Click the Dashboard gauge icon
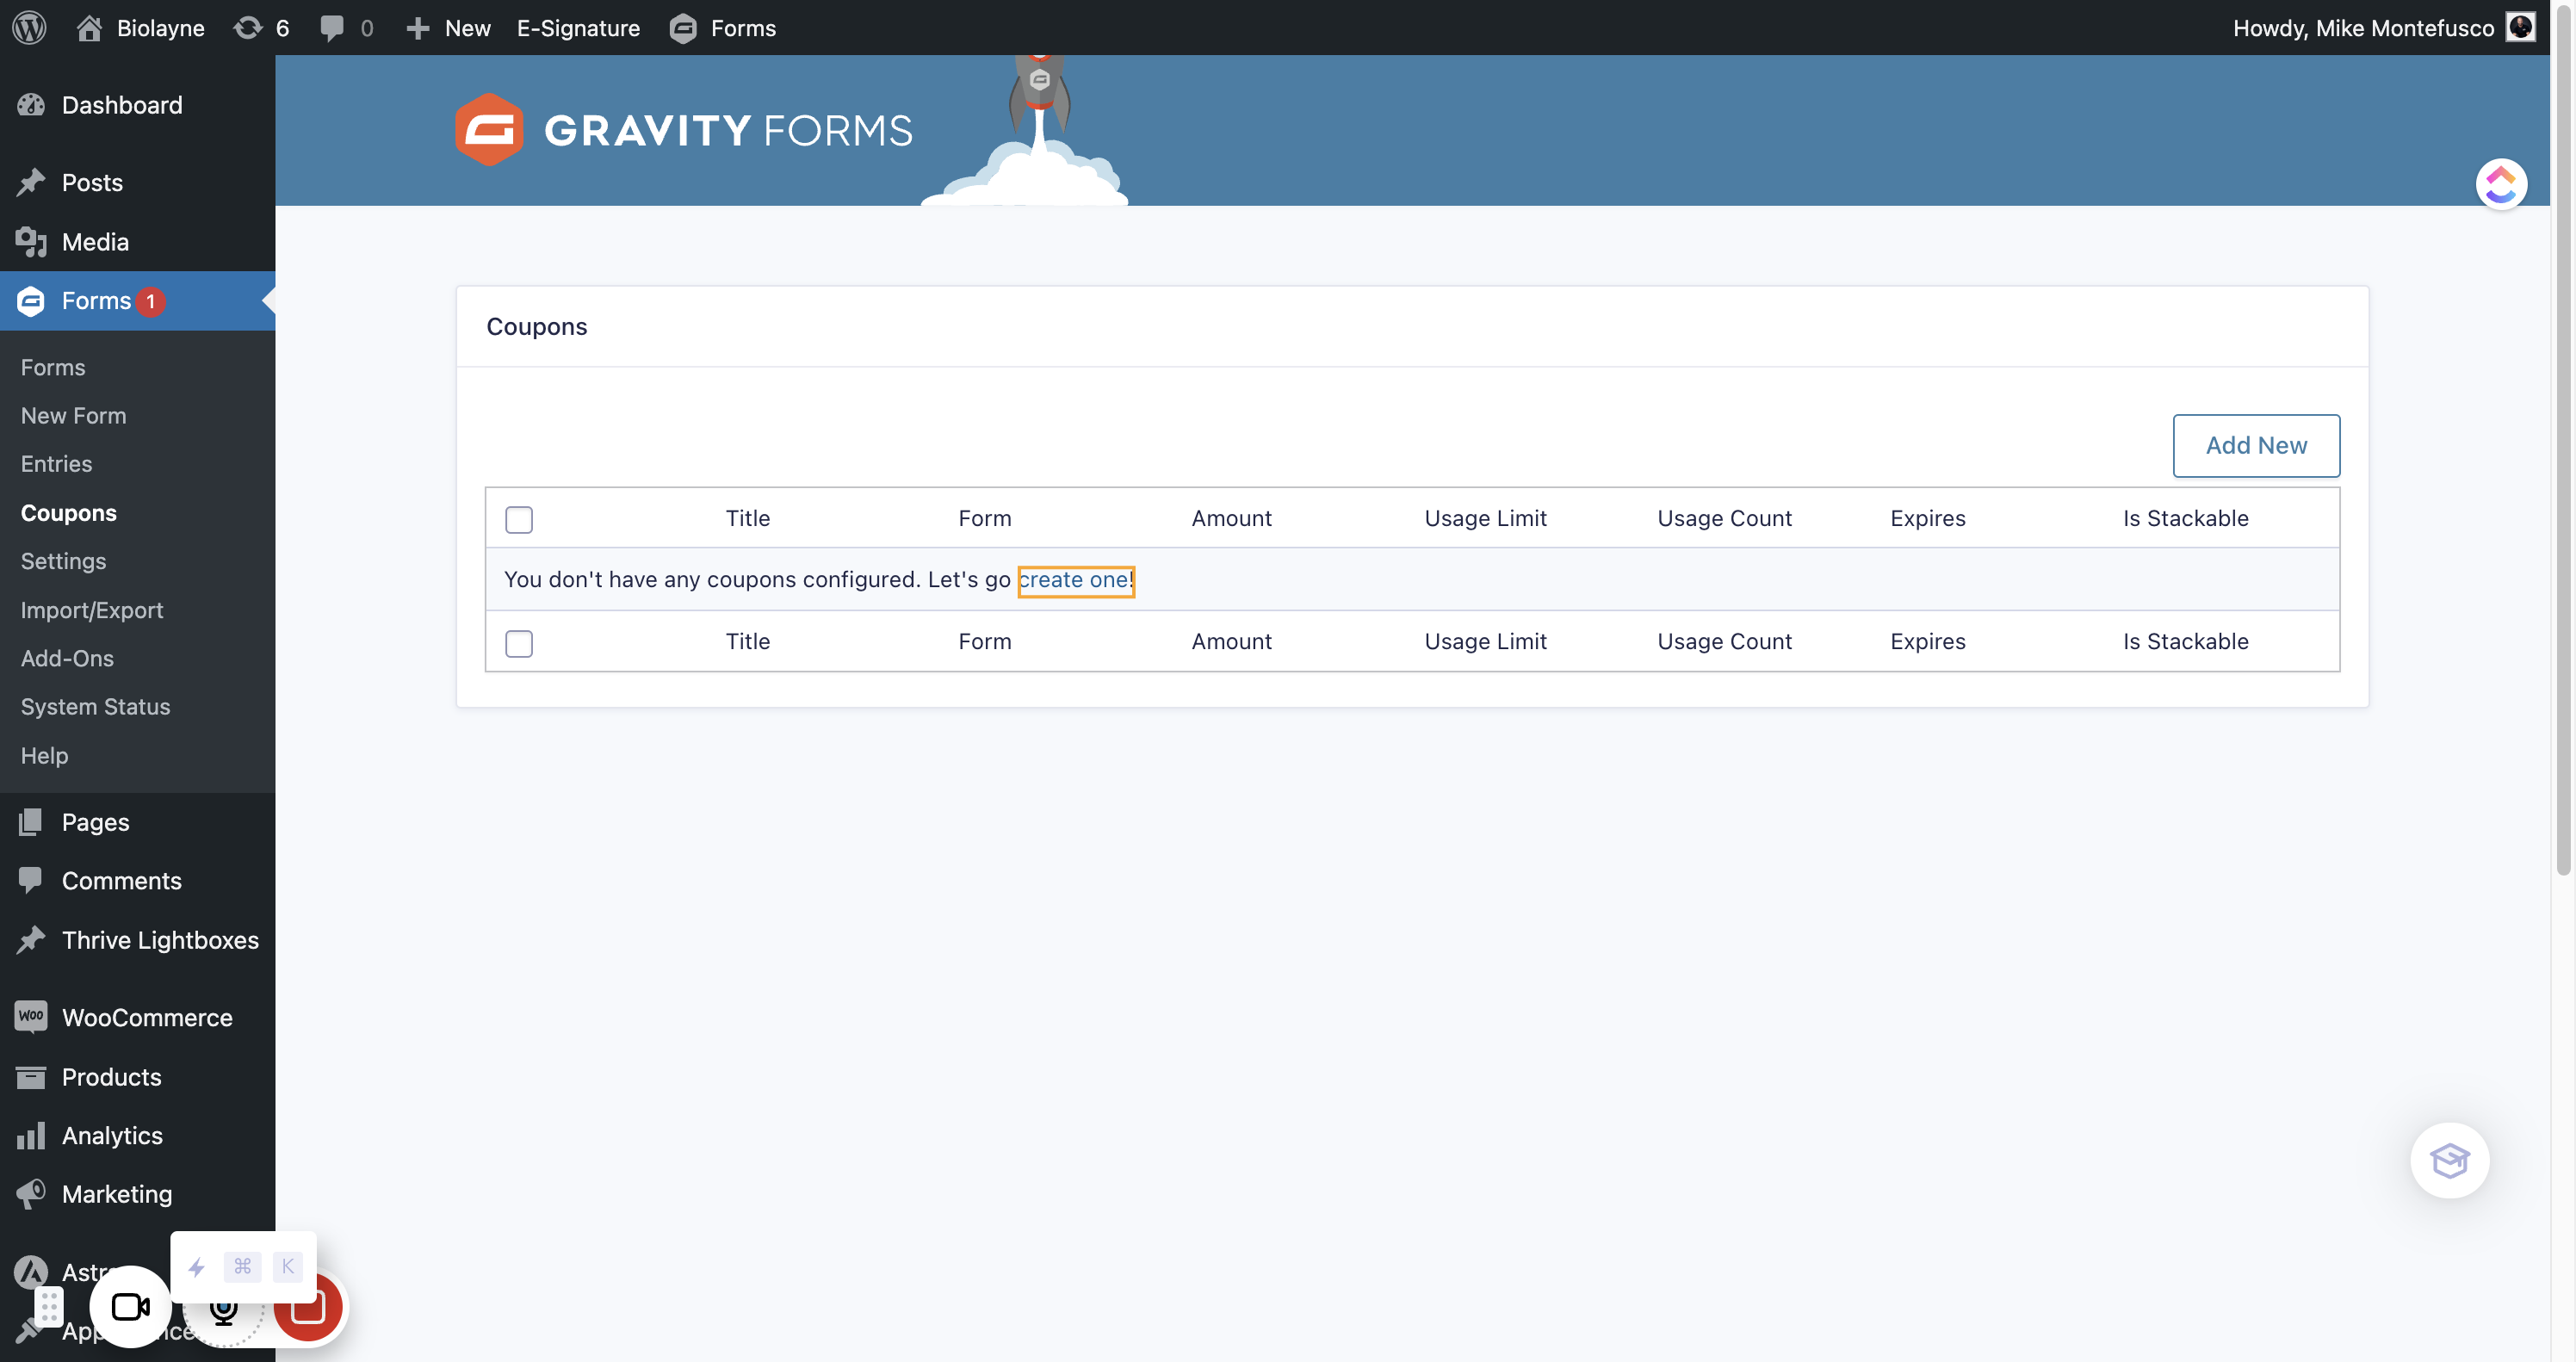Screen dimensions: 2576x1362 tap(31, 105)
